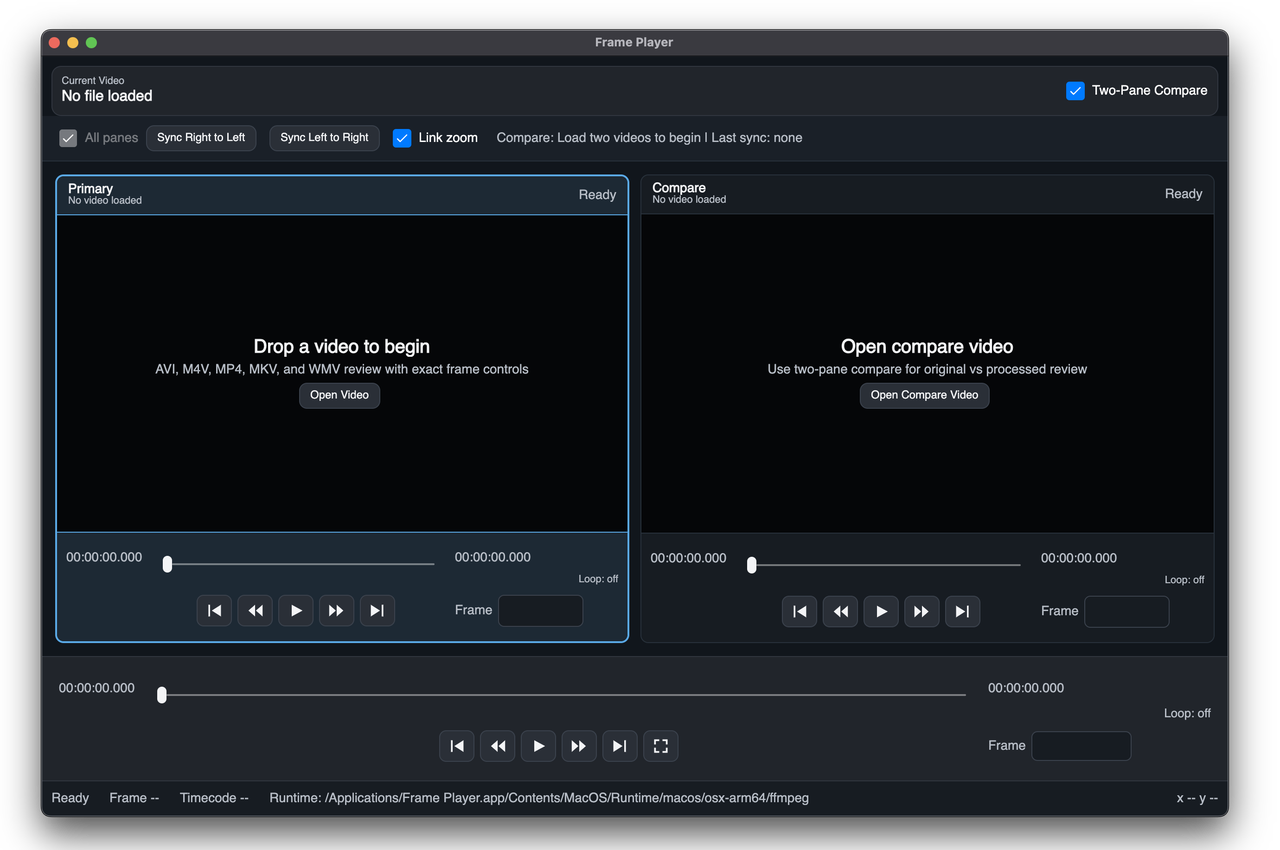Toggle fullscreen icon in bottom controls
The image size is (1280, 850).
[x=660, y=746]
